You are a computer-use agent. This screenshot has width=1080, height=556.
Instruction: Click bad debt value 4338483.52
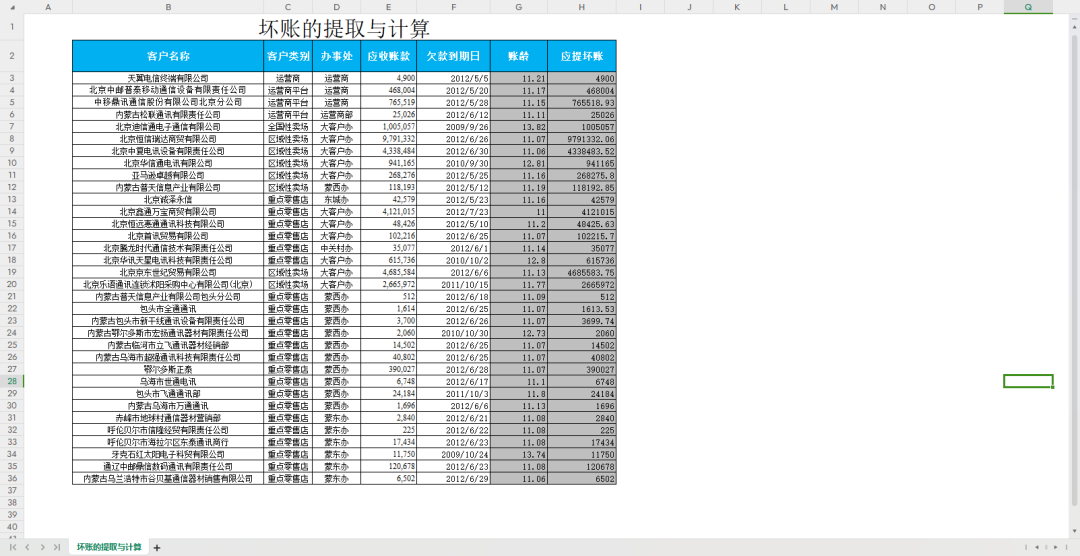click(x=582, y=151)
